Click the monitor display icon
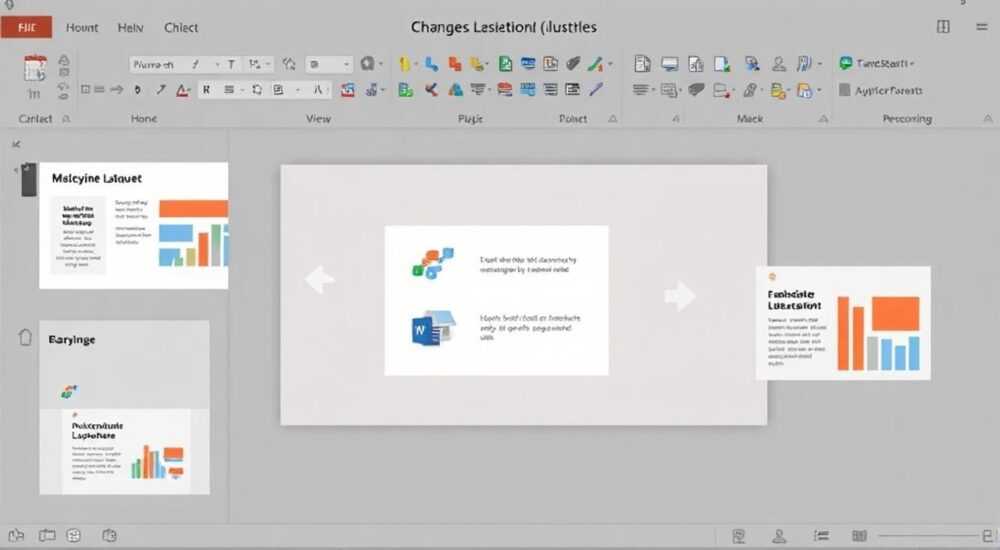 (670, 63)
